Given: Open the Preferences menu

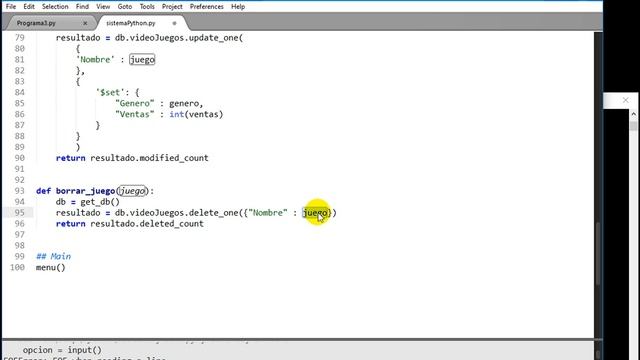Looking at the screenshot, I should click(x=207, y=7).
